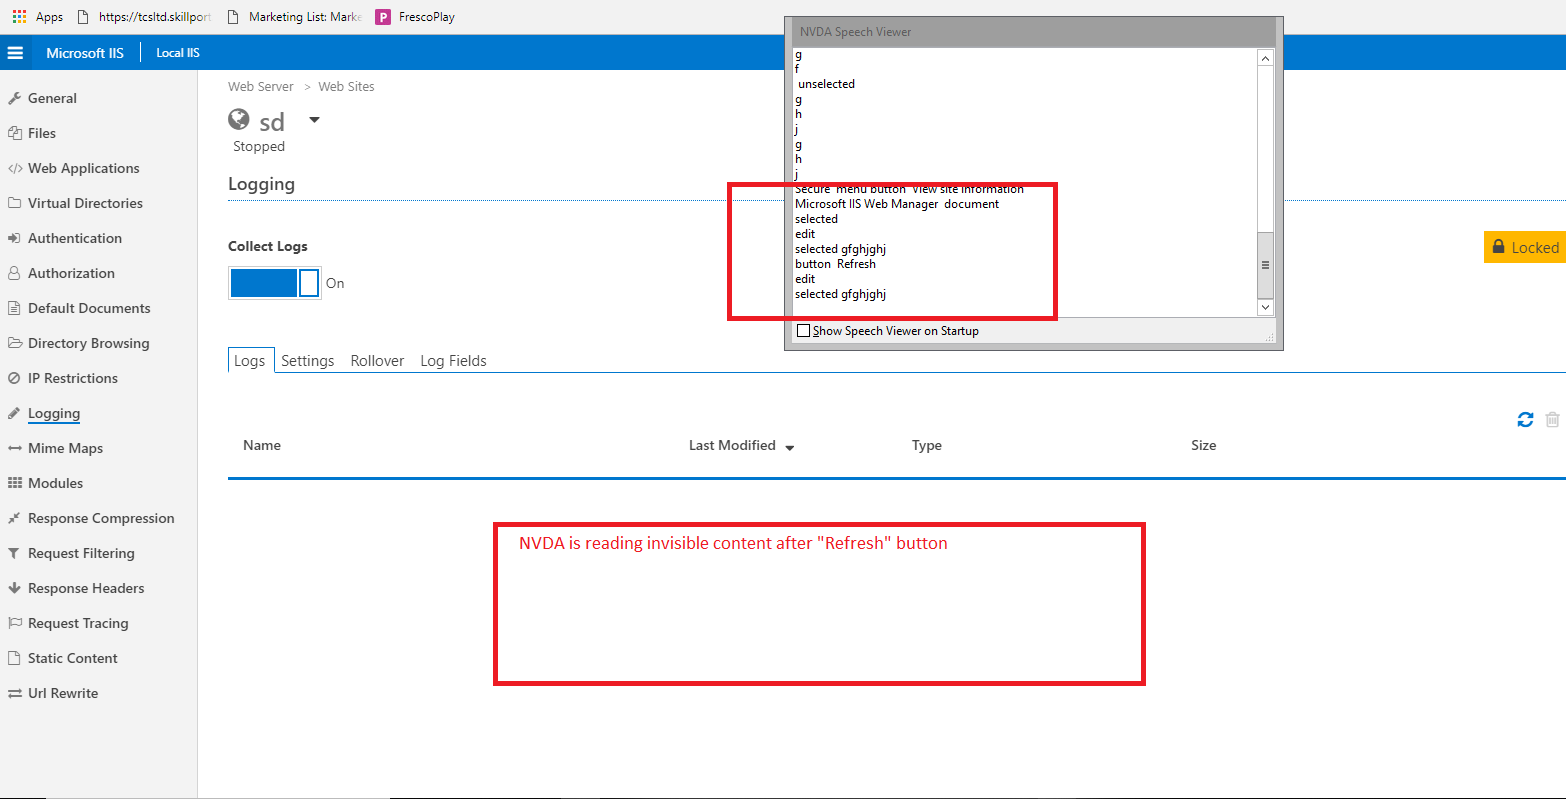Click the Locked security indicator
1566x799 pixels.
click(x=1524, y=247)
